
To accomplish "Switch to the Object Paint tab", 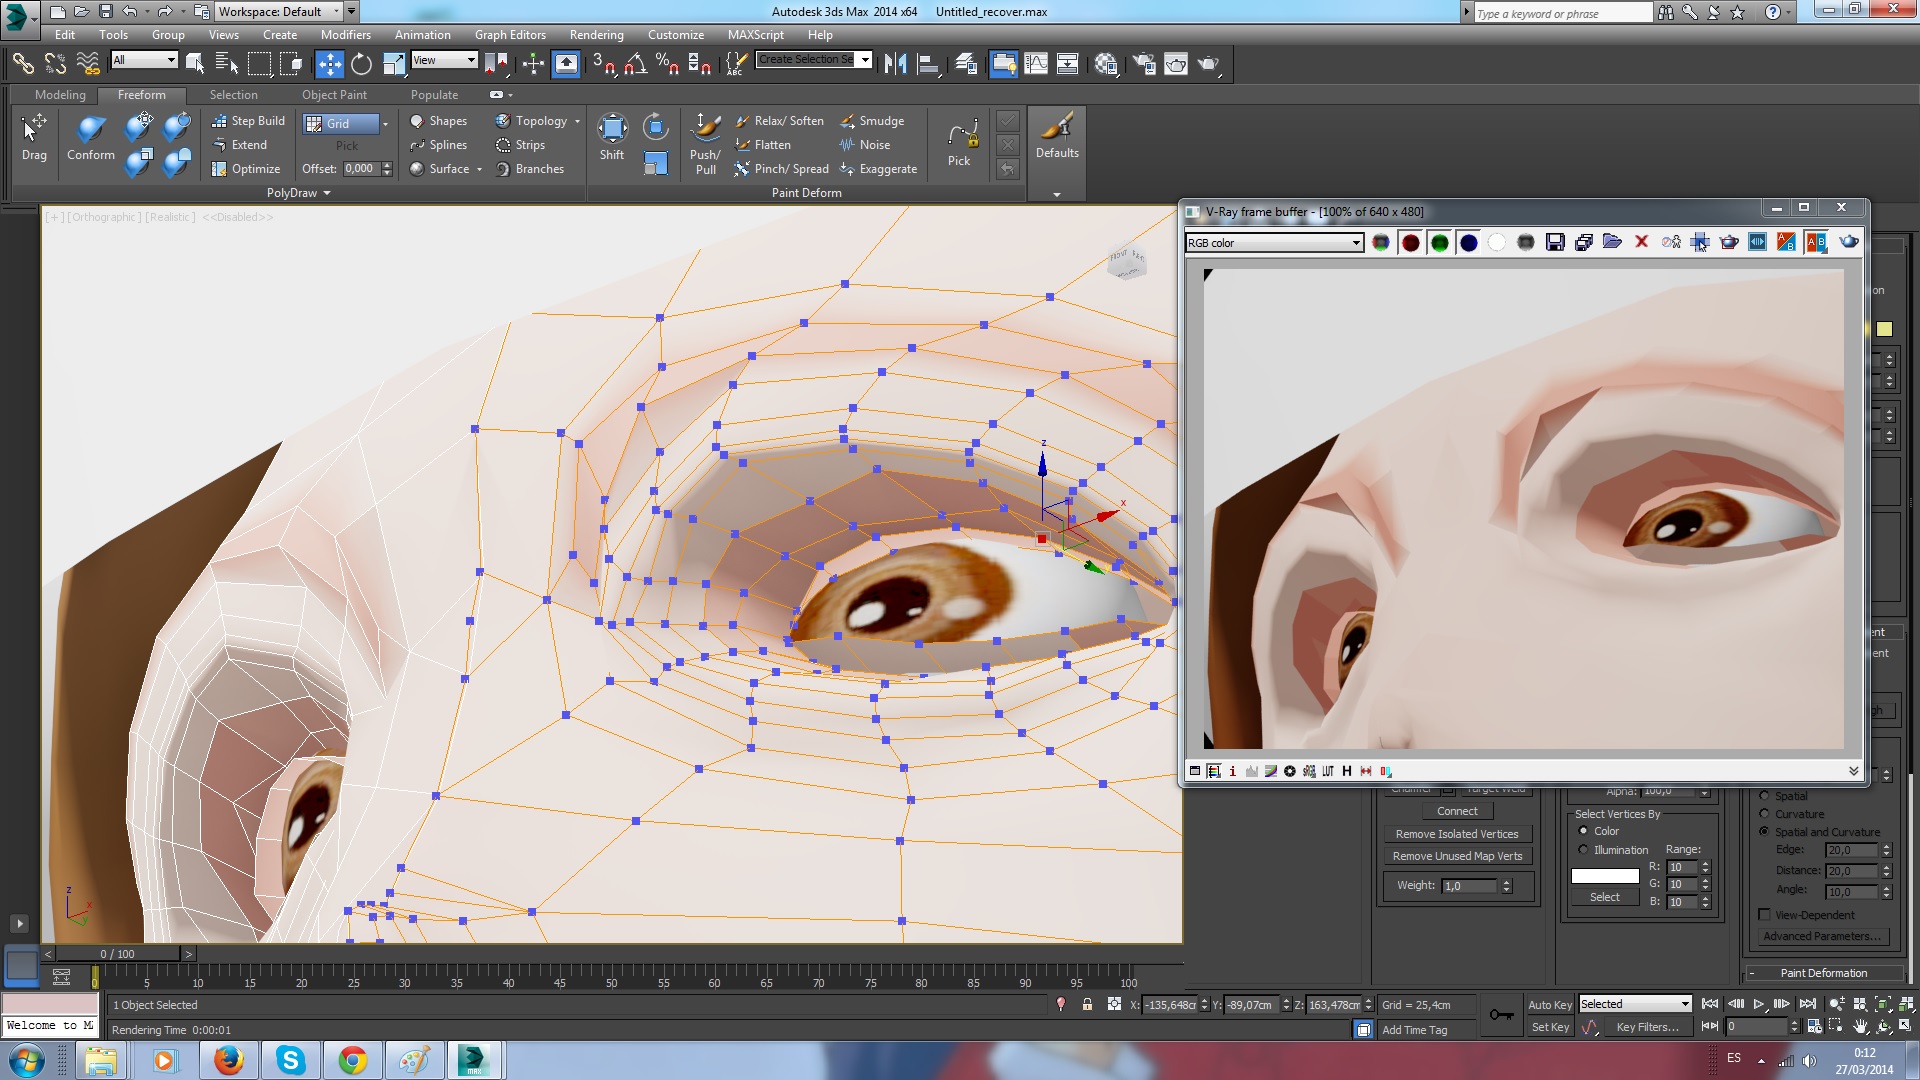I will (x=334, y=95).
